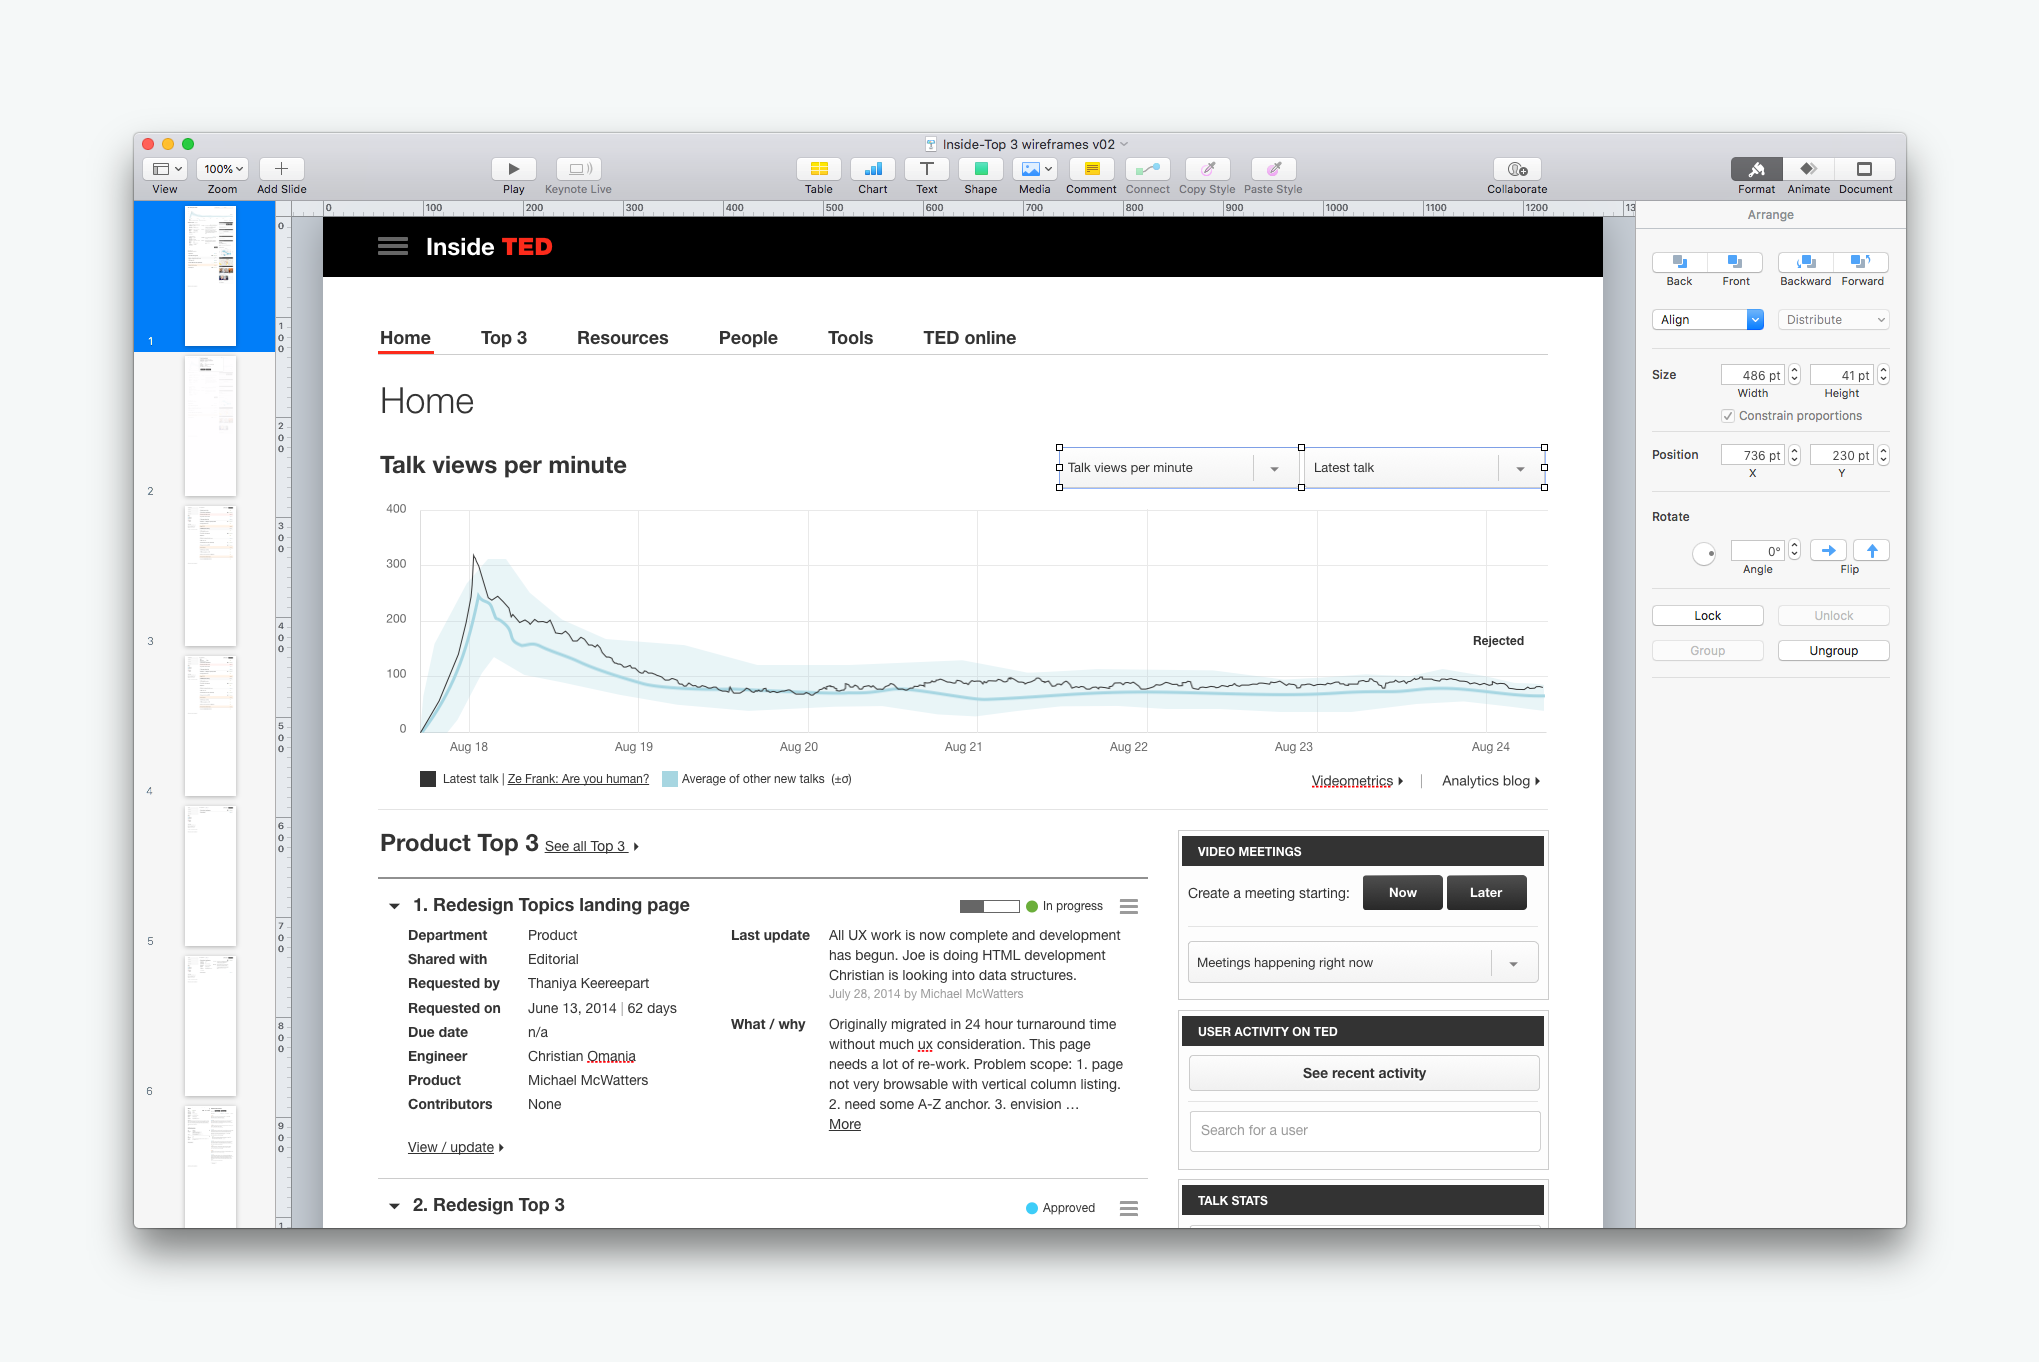
Task: Collapse 1. Redesign Topics landing page
Action: (394, 906)
